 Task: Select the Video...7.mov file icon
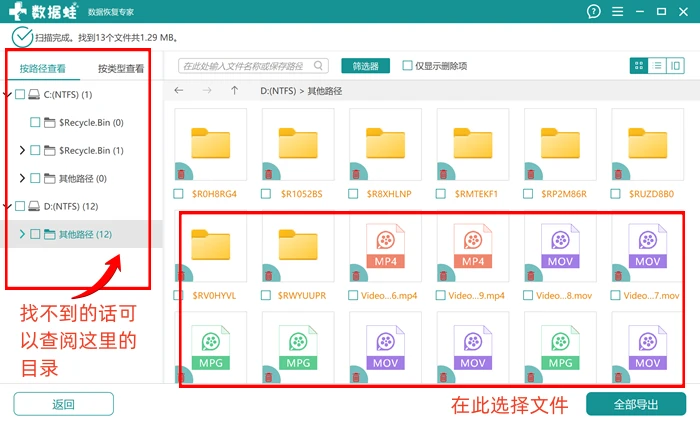pyautogui.click(x=648, y=246)
